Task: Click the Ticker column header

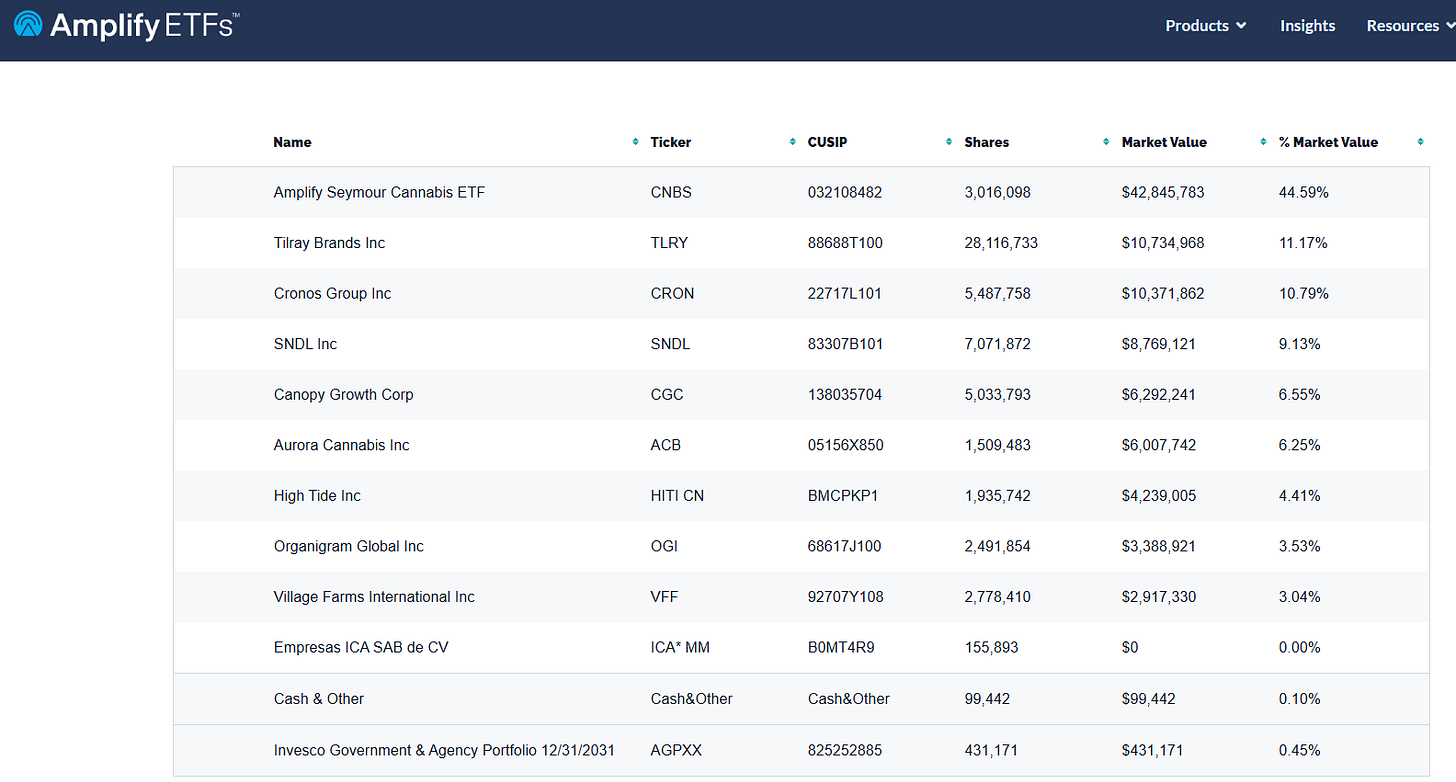Action: (670, 142)
